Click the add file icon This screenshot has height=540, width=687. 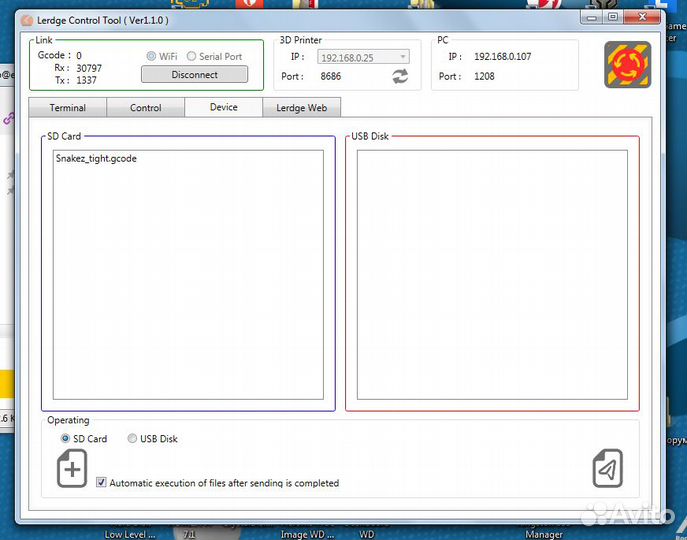[72, 468]
